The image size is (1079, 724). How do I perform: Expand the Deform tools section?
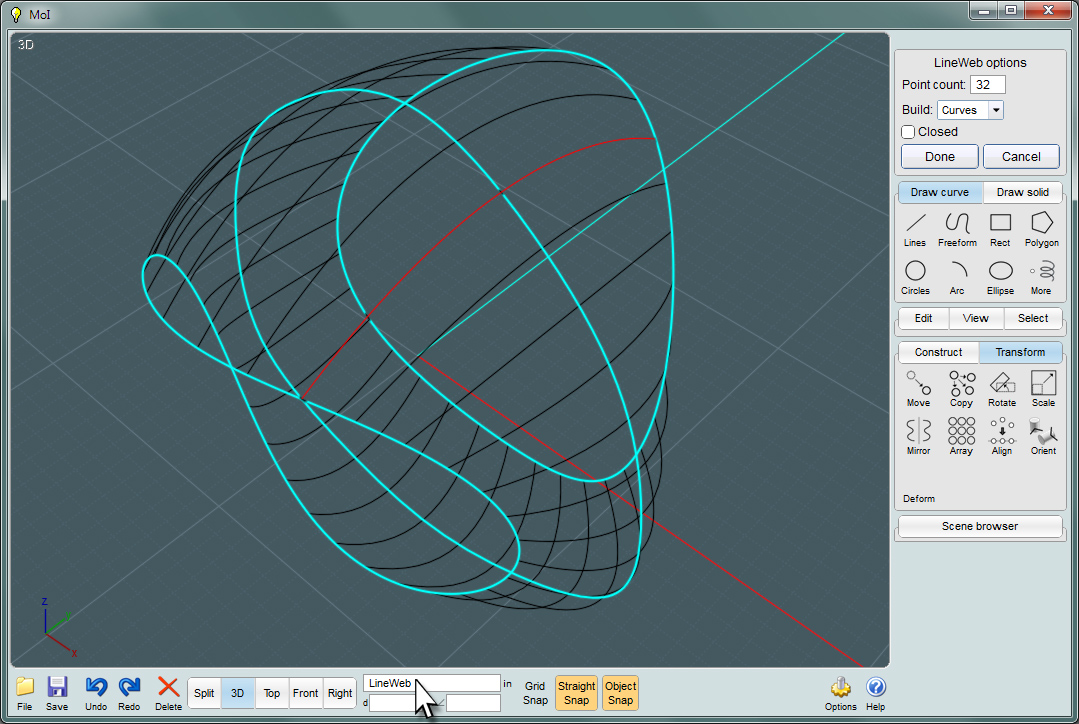pyautogui.click(x=919, y=498)
